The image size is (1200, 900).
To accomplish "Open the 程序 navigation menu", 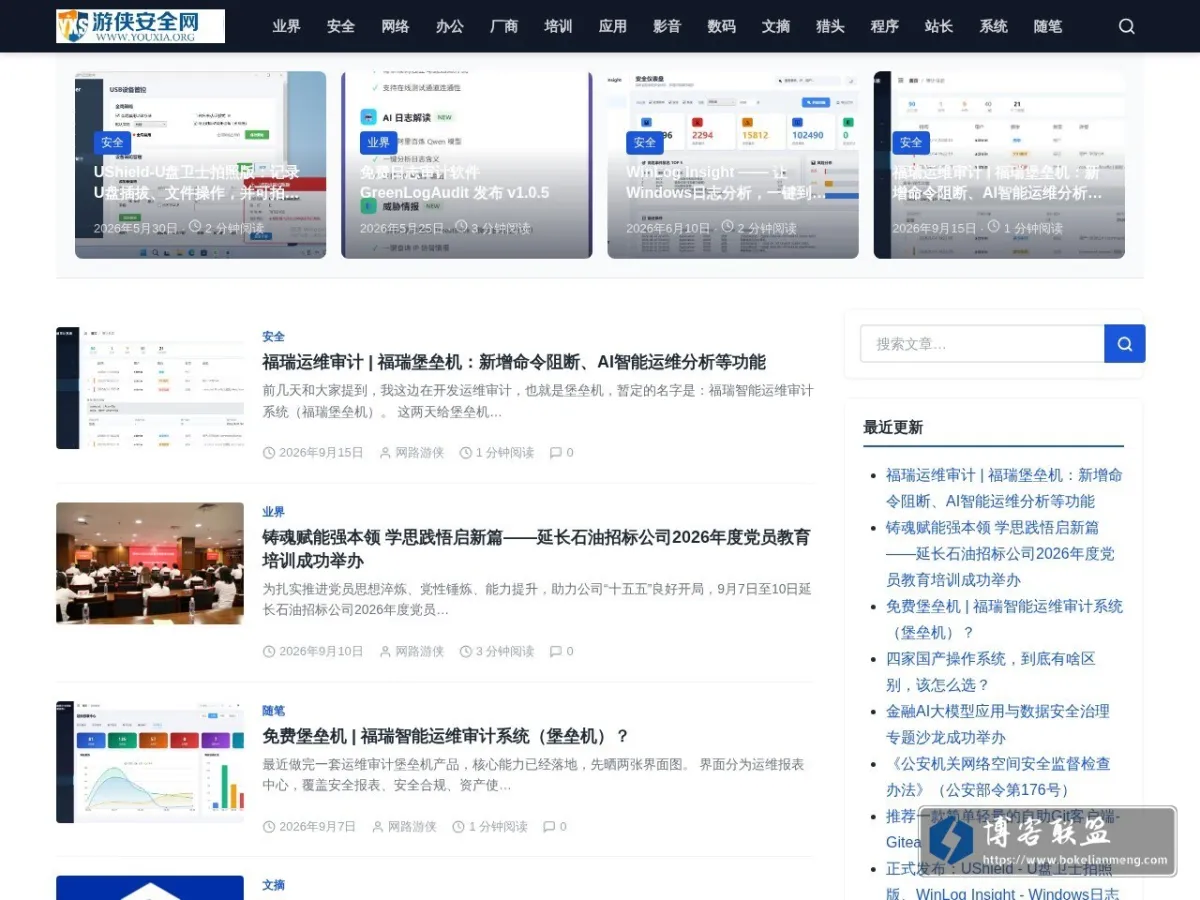I will pyautogui.click(x=884, y=26).
